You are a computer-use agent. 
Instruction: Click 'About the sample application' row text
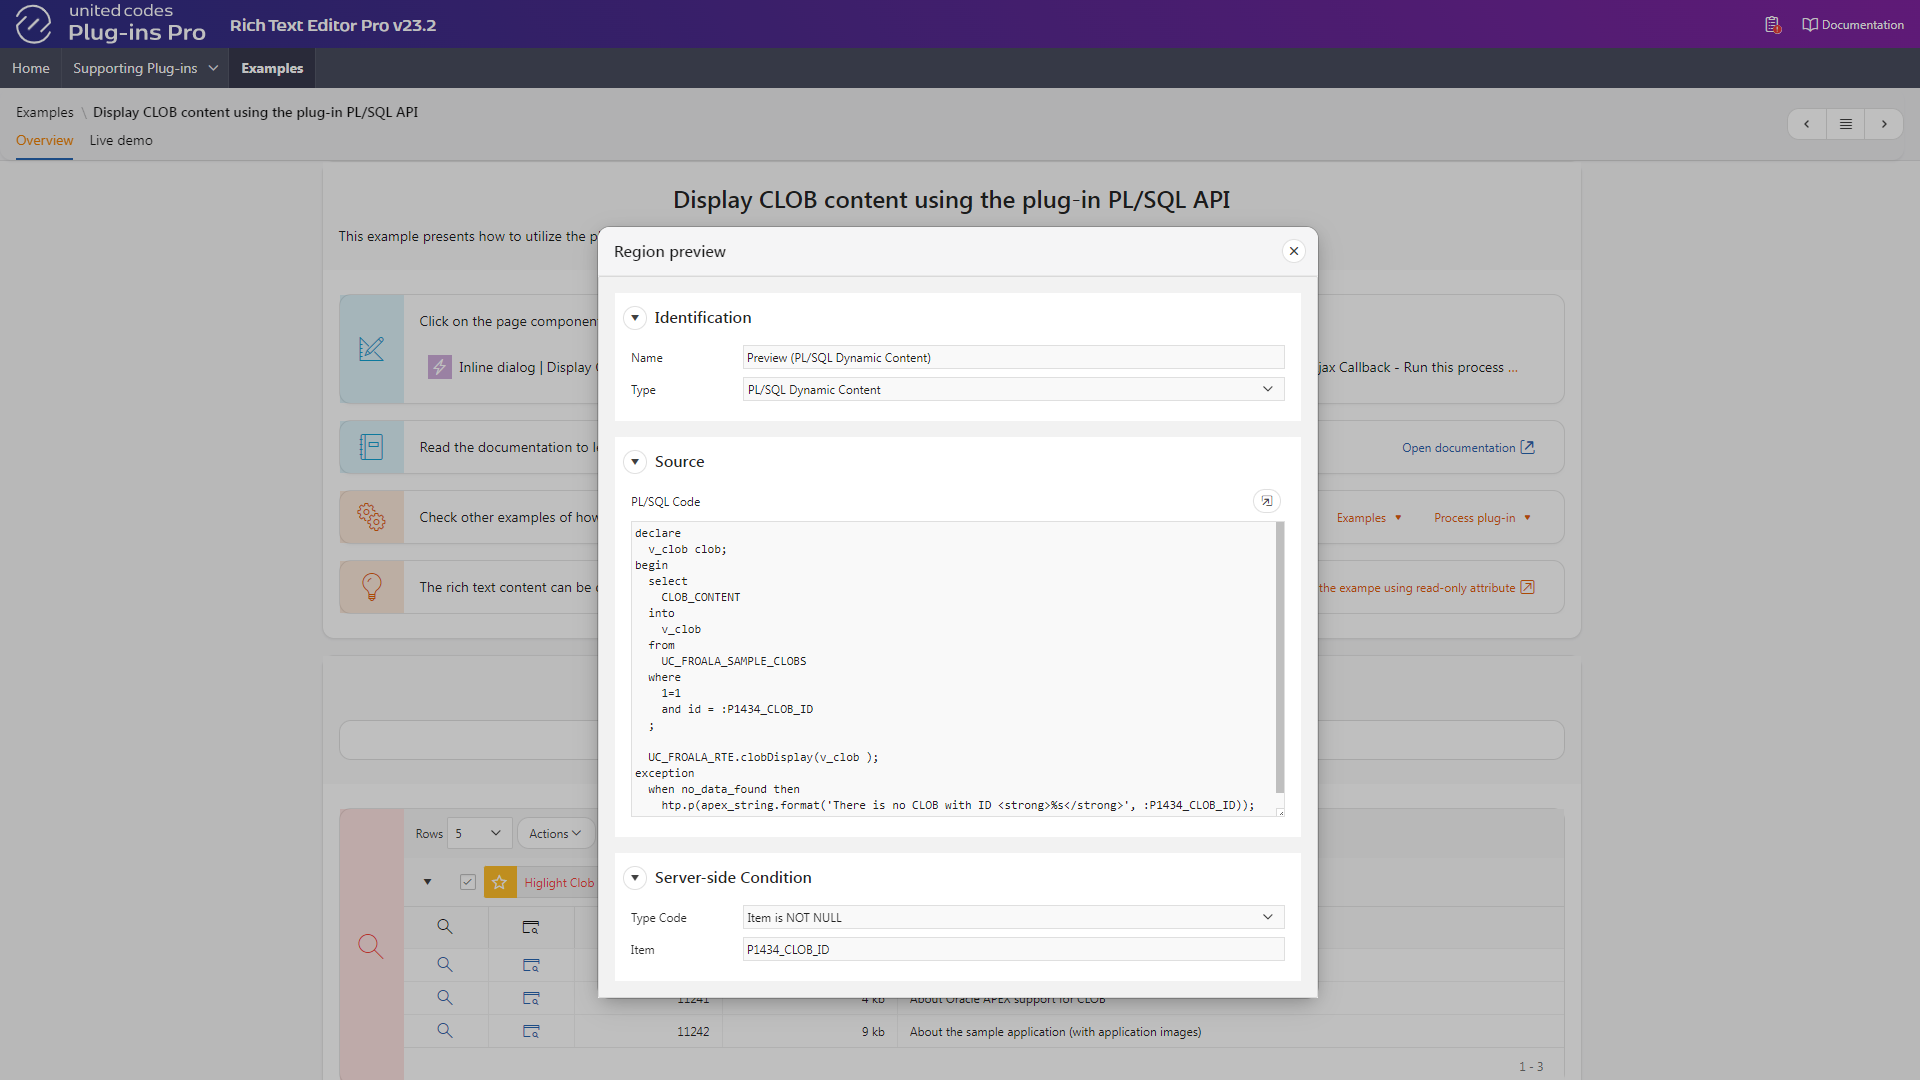(1055, 1032)
